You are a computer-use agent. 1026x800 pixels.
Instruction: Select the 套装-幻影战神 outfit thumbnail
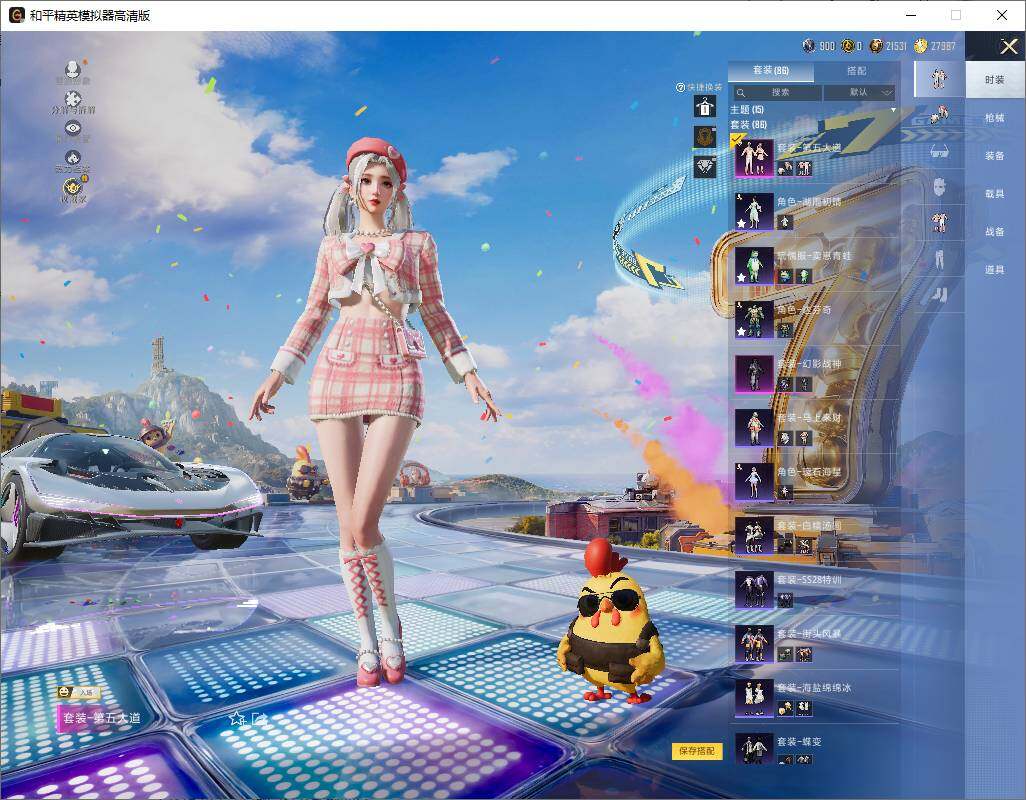tap(754, 374)
